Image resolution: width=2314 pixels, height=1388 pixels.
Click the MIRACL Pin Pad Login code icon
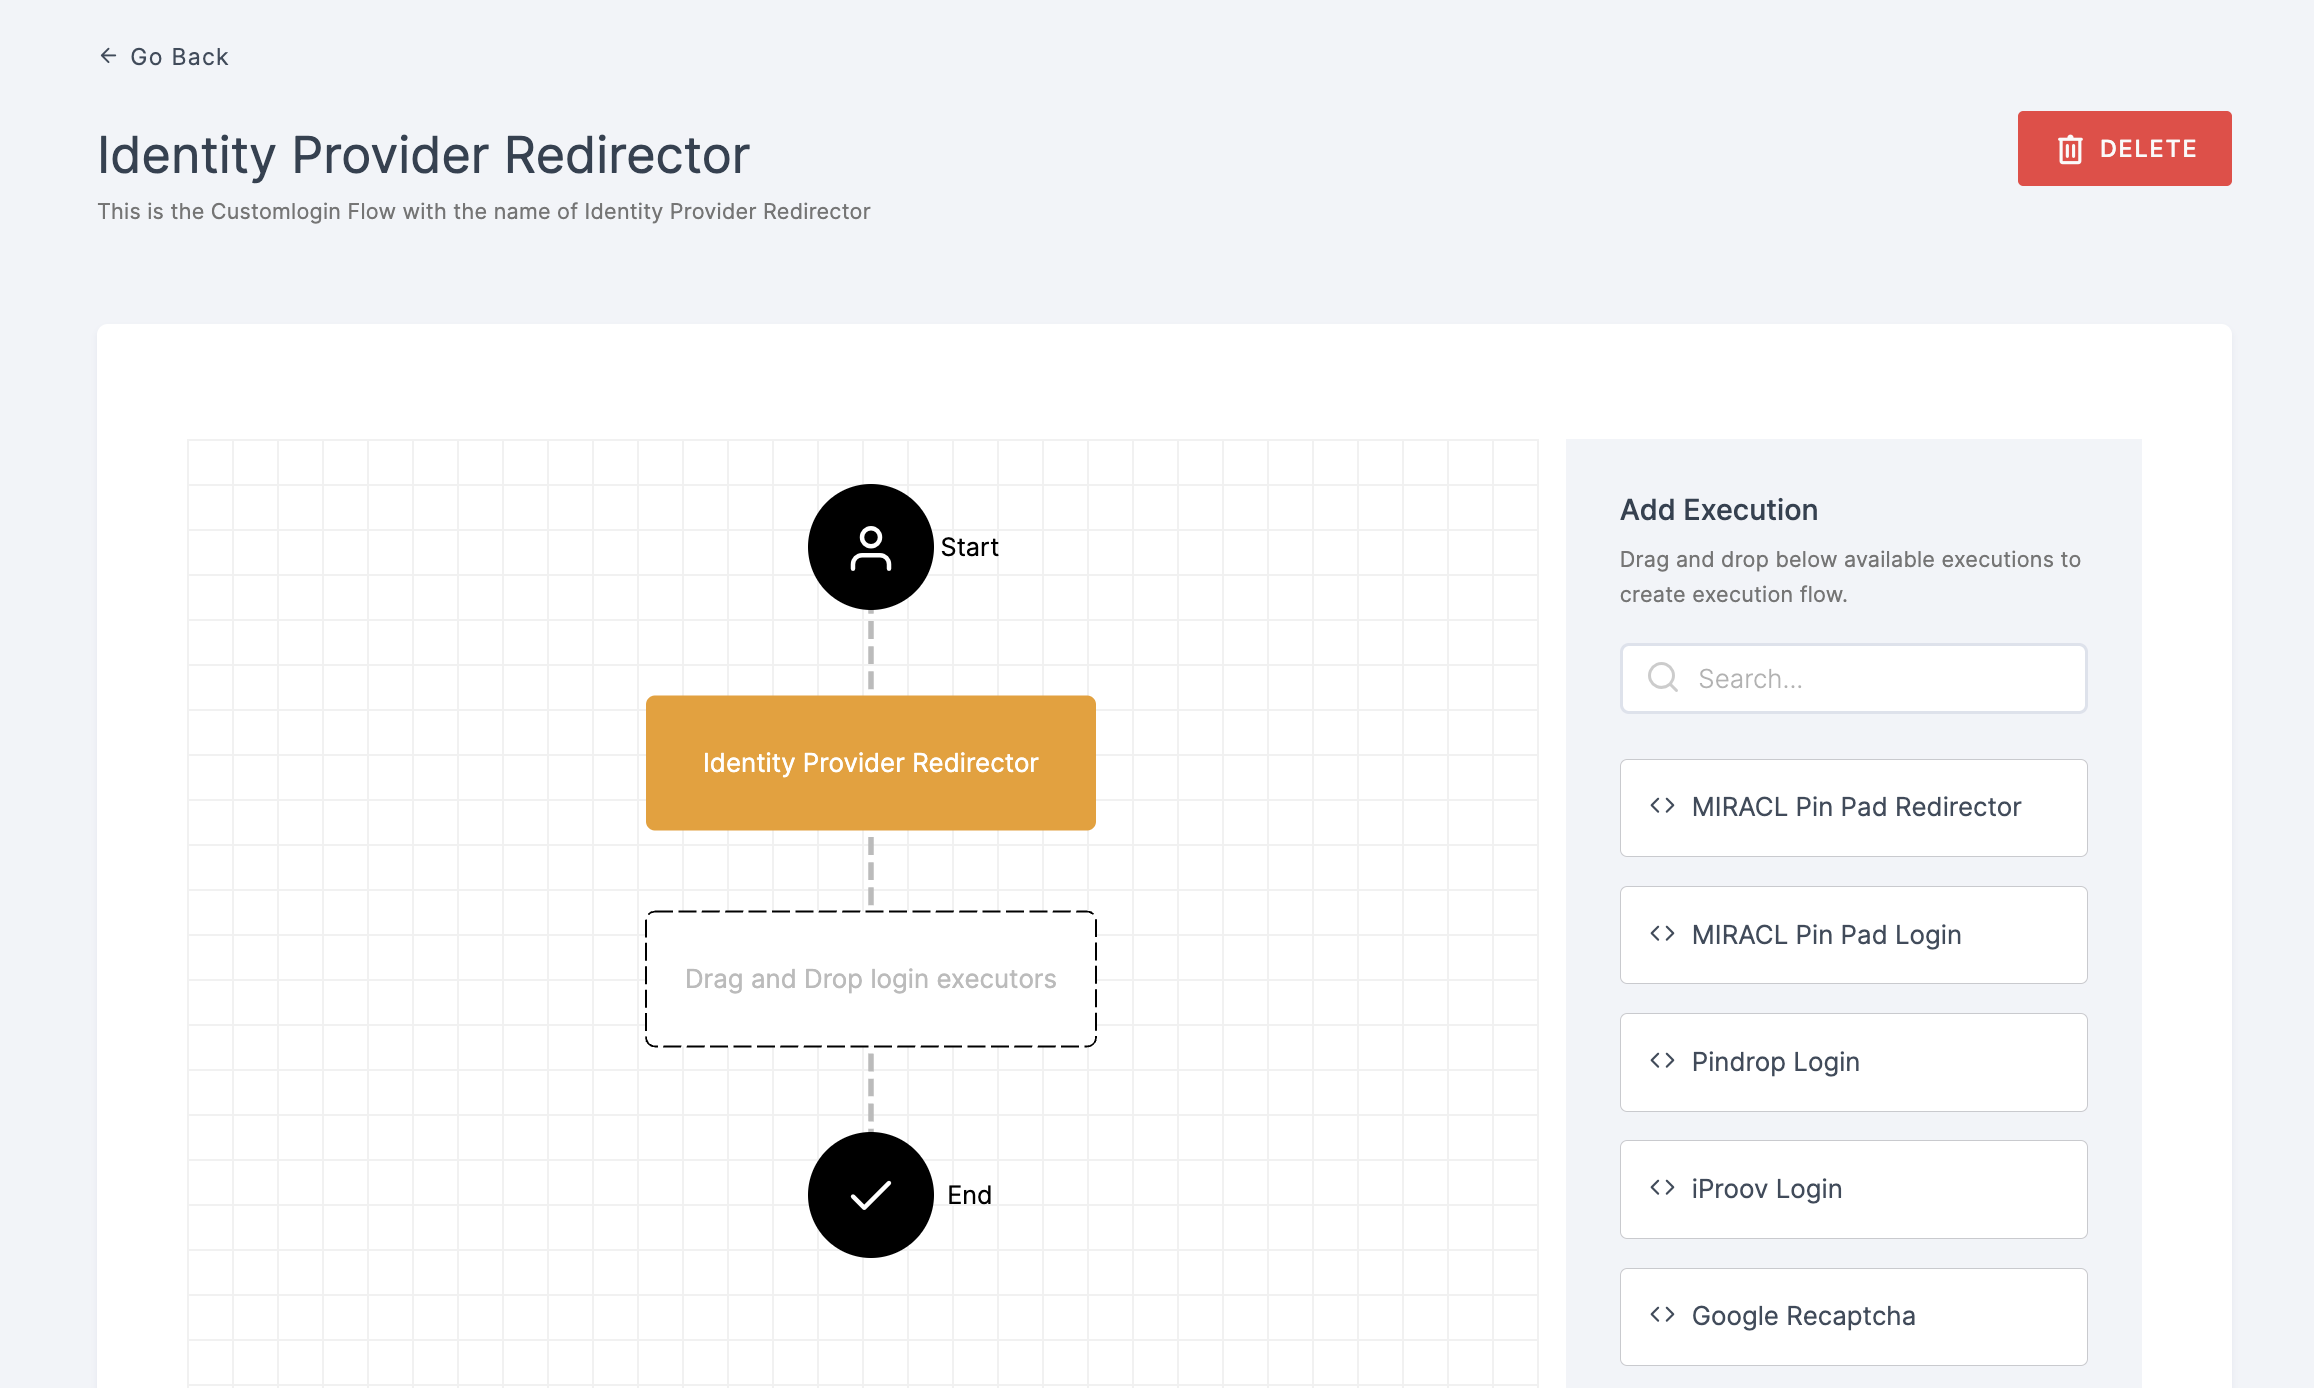(1663, 934)
